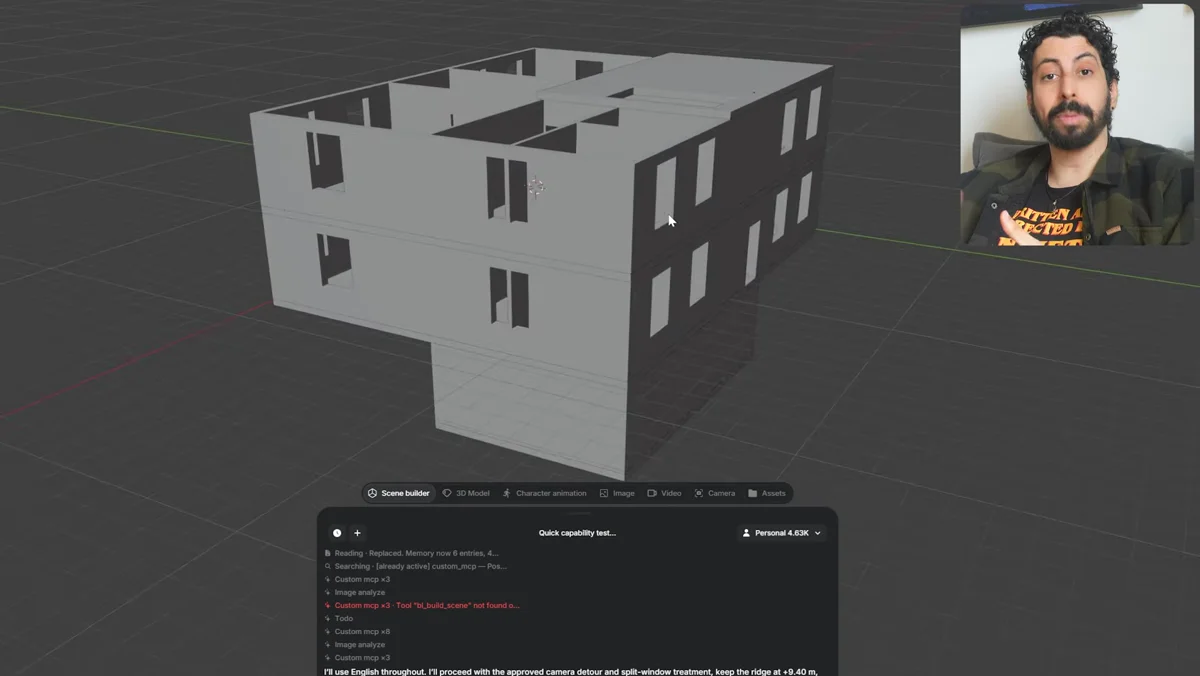The width and height of the screenshot is (1200, 676).
Task: Open the Todo step entry
Action: click(338, 618)
